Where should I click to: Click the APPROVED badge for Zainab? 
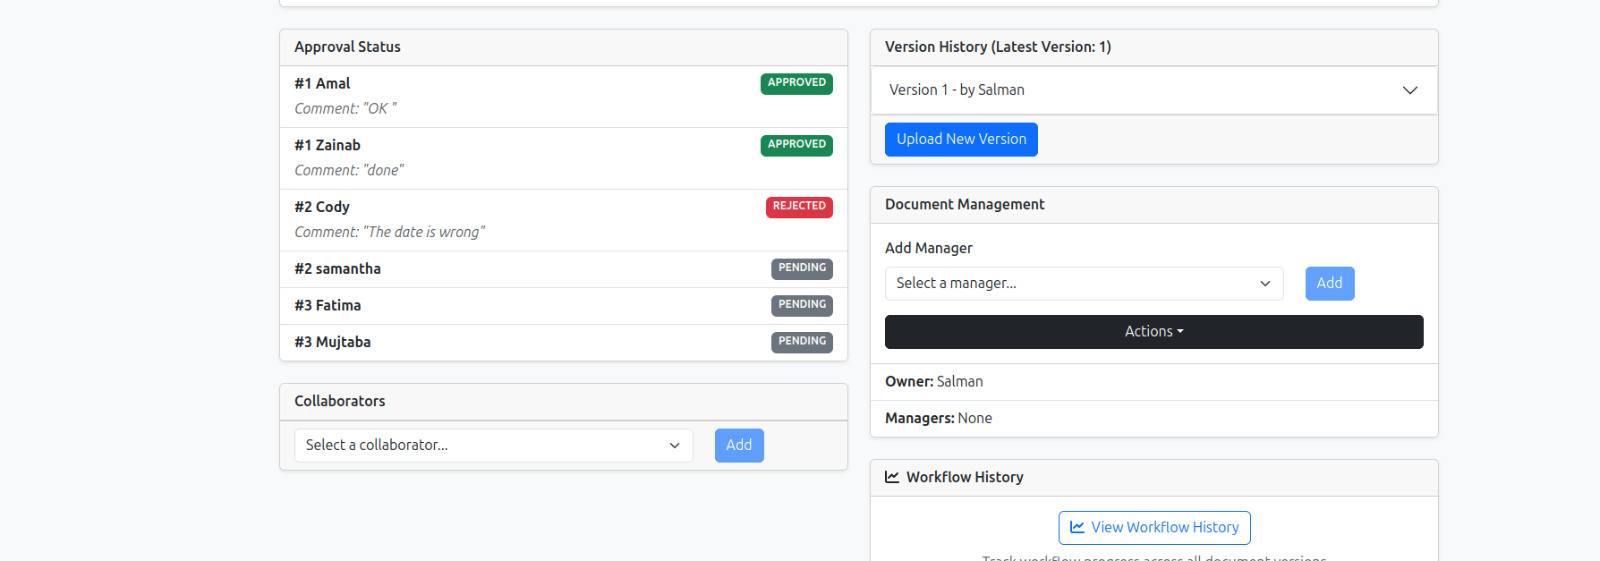coord(797,145)
